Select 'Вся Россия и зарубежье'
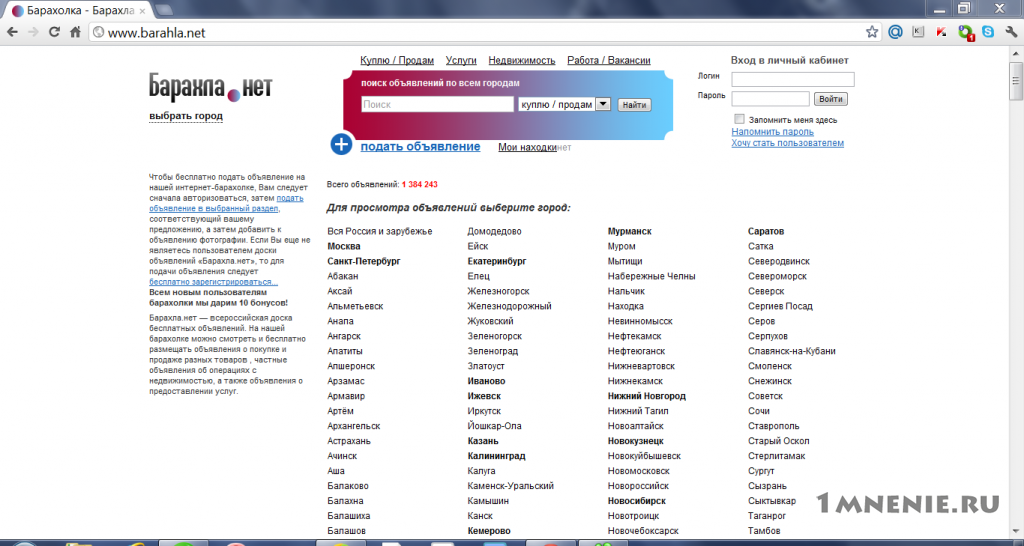The image size is (1024, 546). 379,231
